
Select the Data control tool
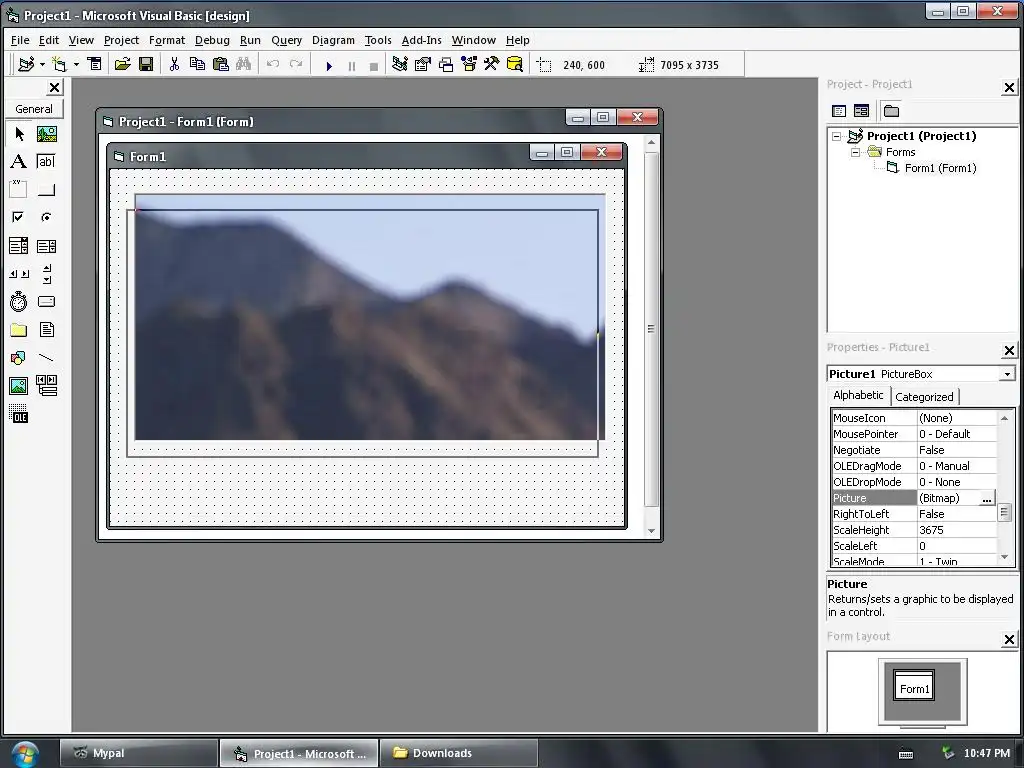pyautogui.click(x=46, y=386)
